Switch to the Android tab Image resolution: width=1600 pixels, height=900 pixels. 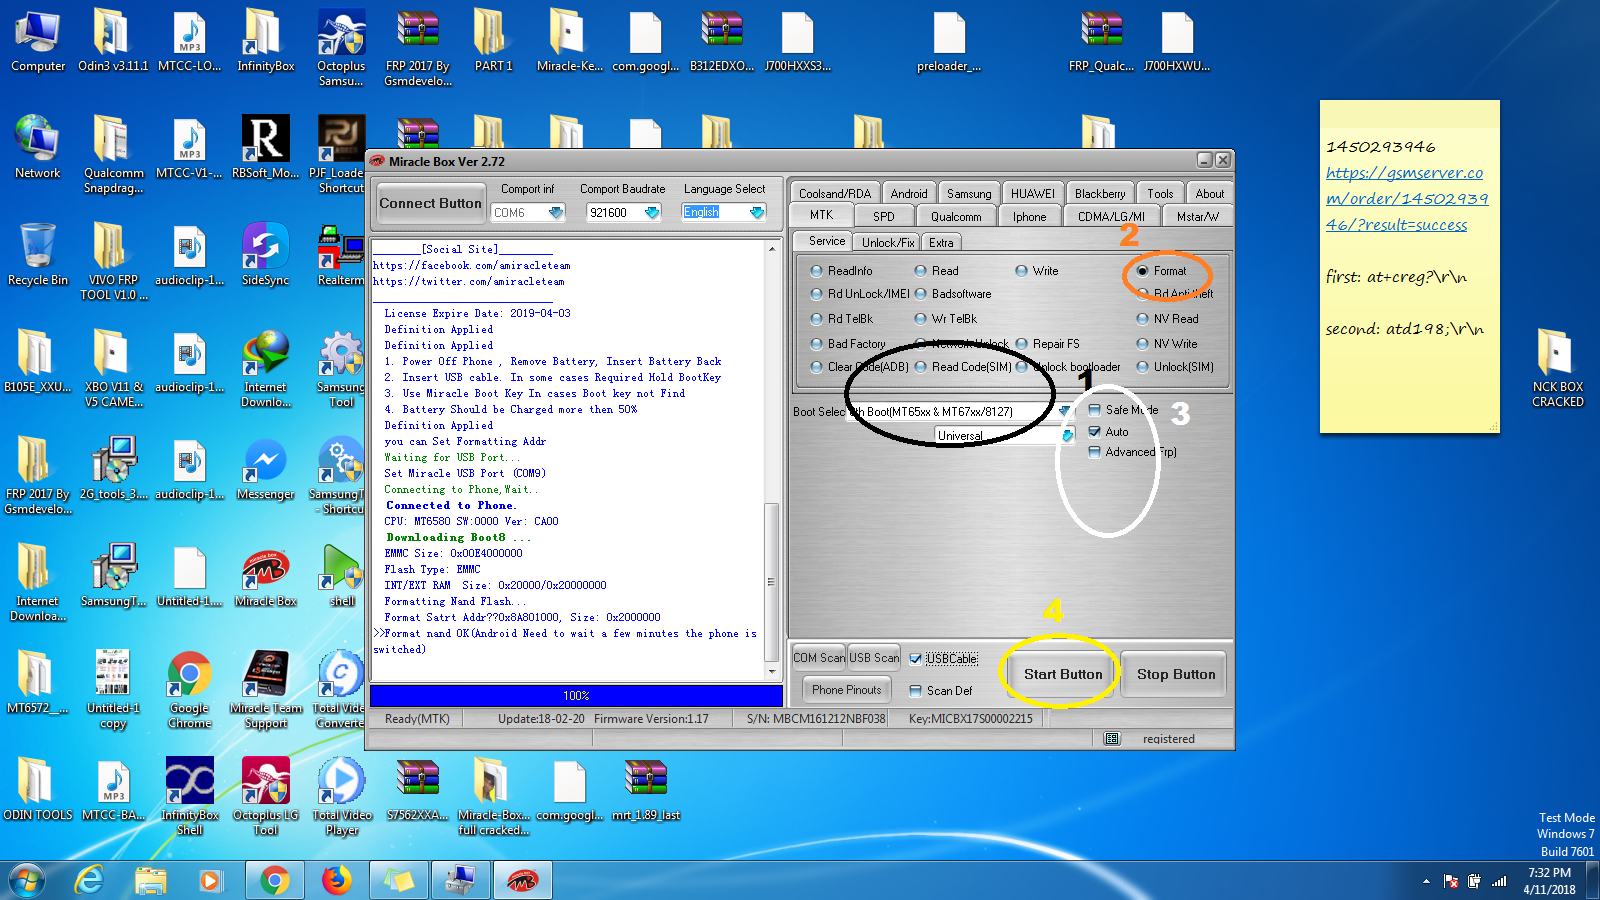pyautogui.click(x=909, y=193)
